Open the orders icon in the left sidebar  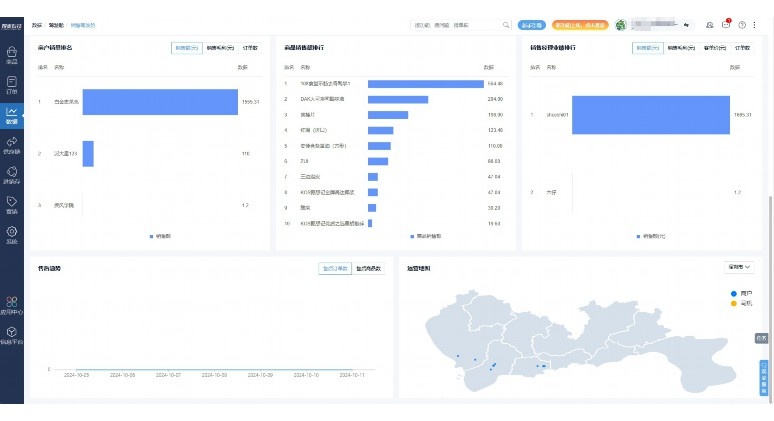pos(12,84)
